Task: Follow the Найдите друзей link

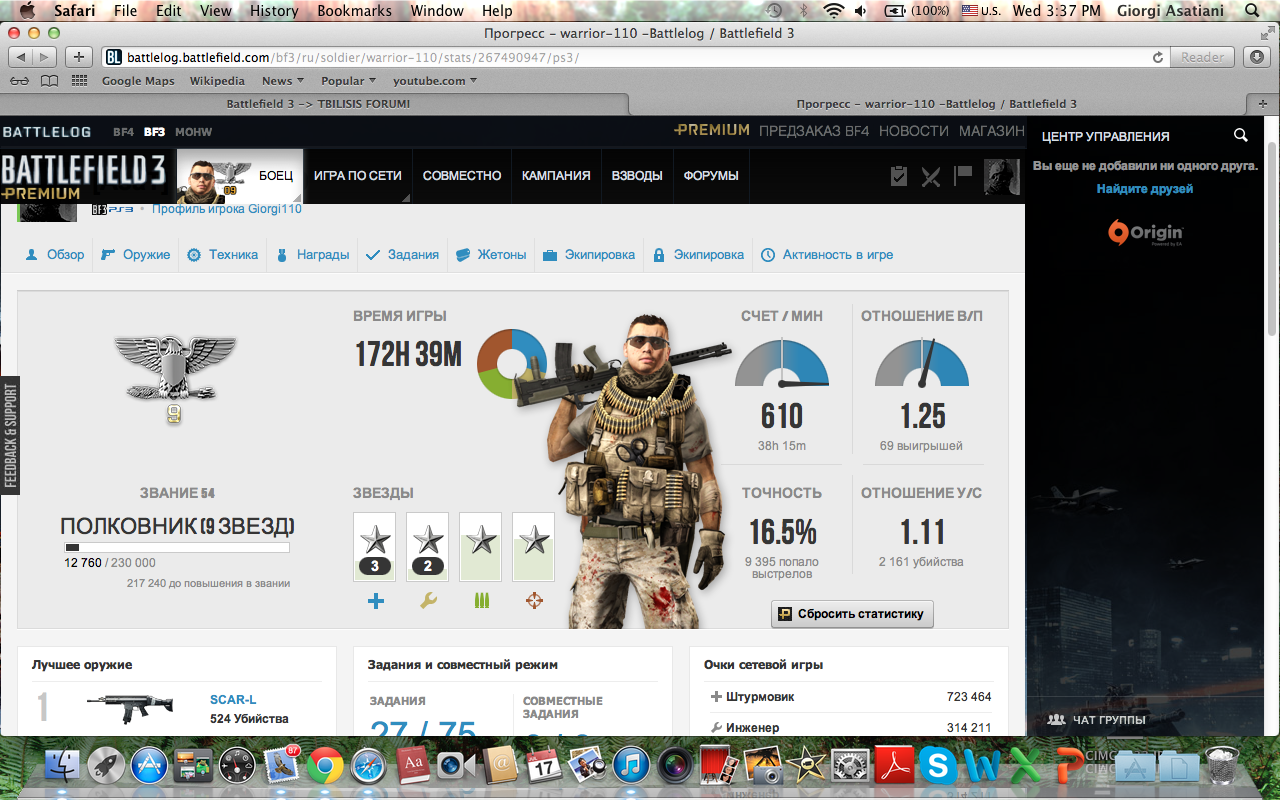Action: [1145, 189]
